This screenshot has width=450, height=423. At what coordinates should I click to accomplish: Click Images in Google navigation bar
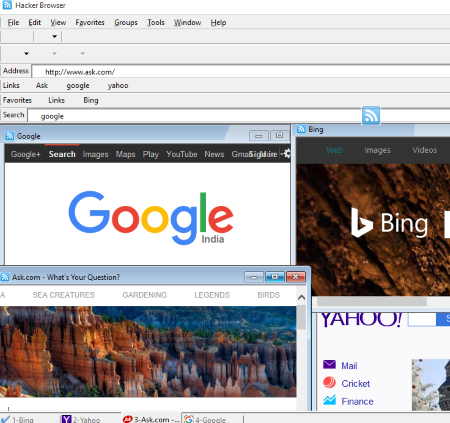tap(96, 154)
